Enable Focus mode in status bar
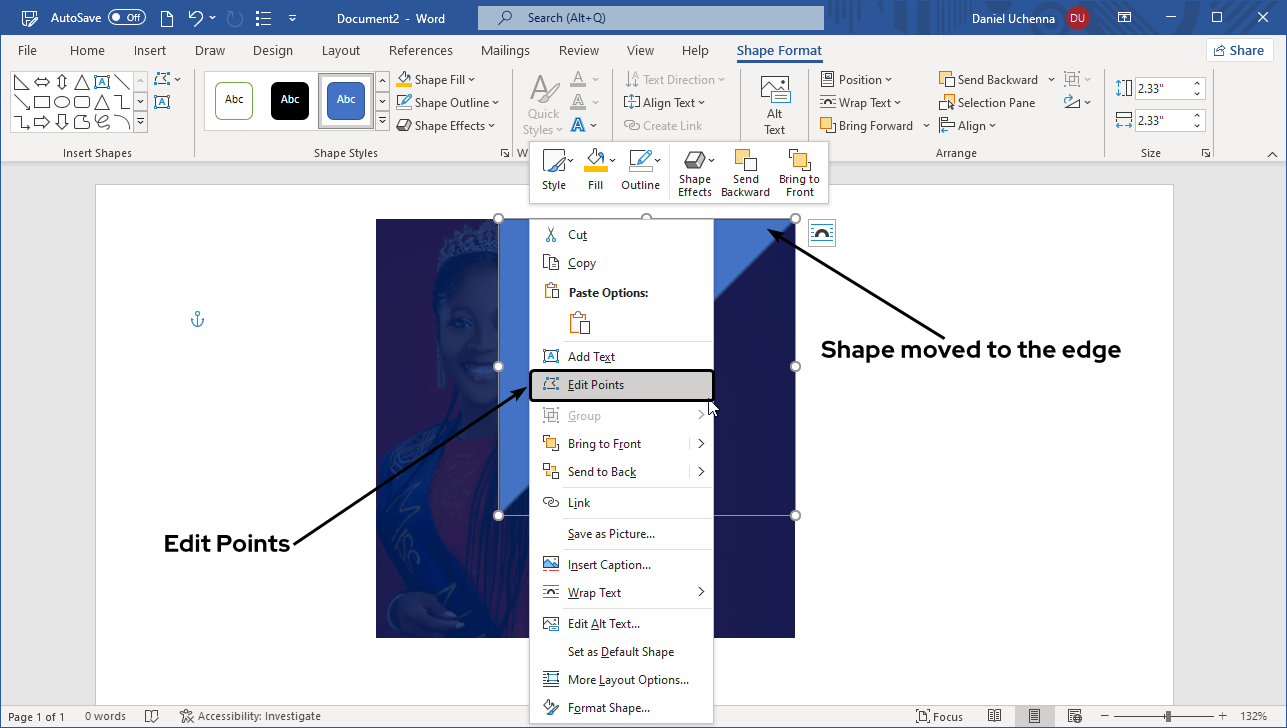The image size is (1287, 728). (939, 716)
